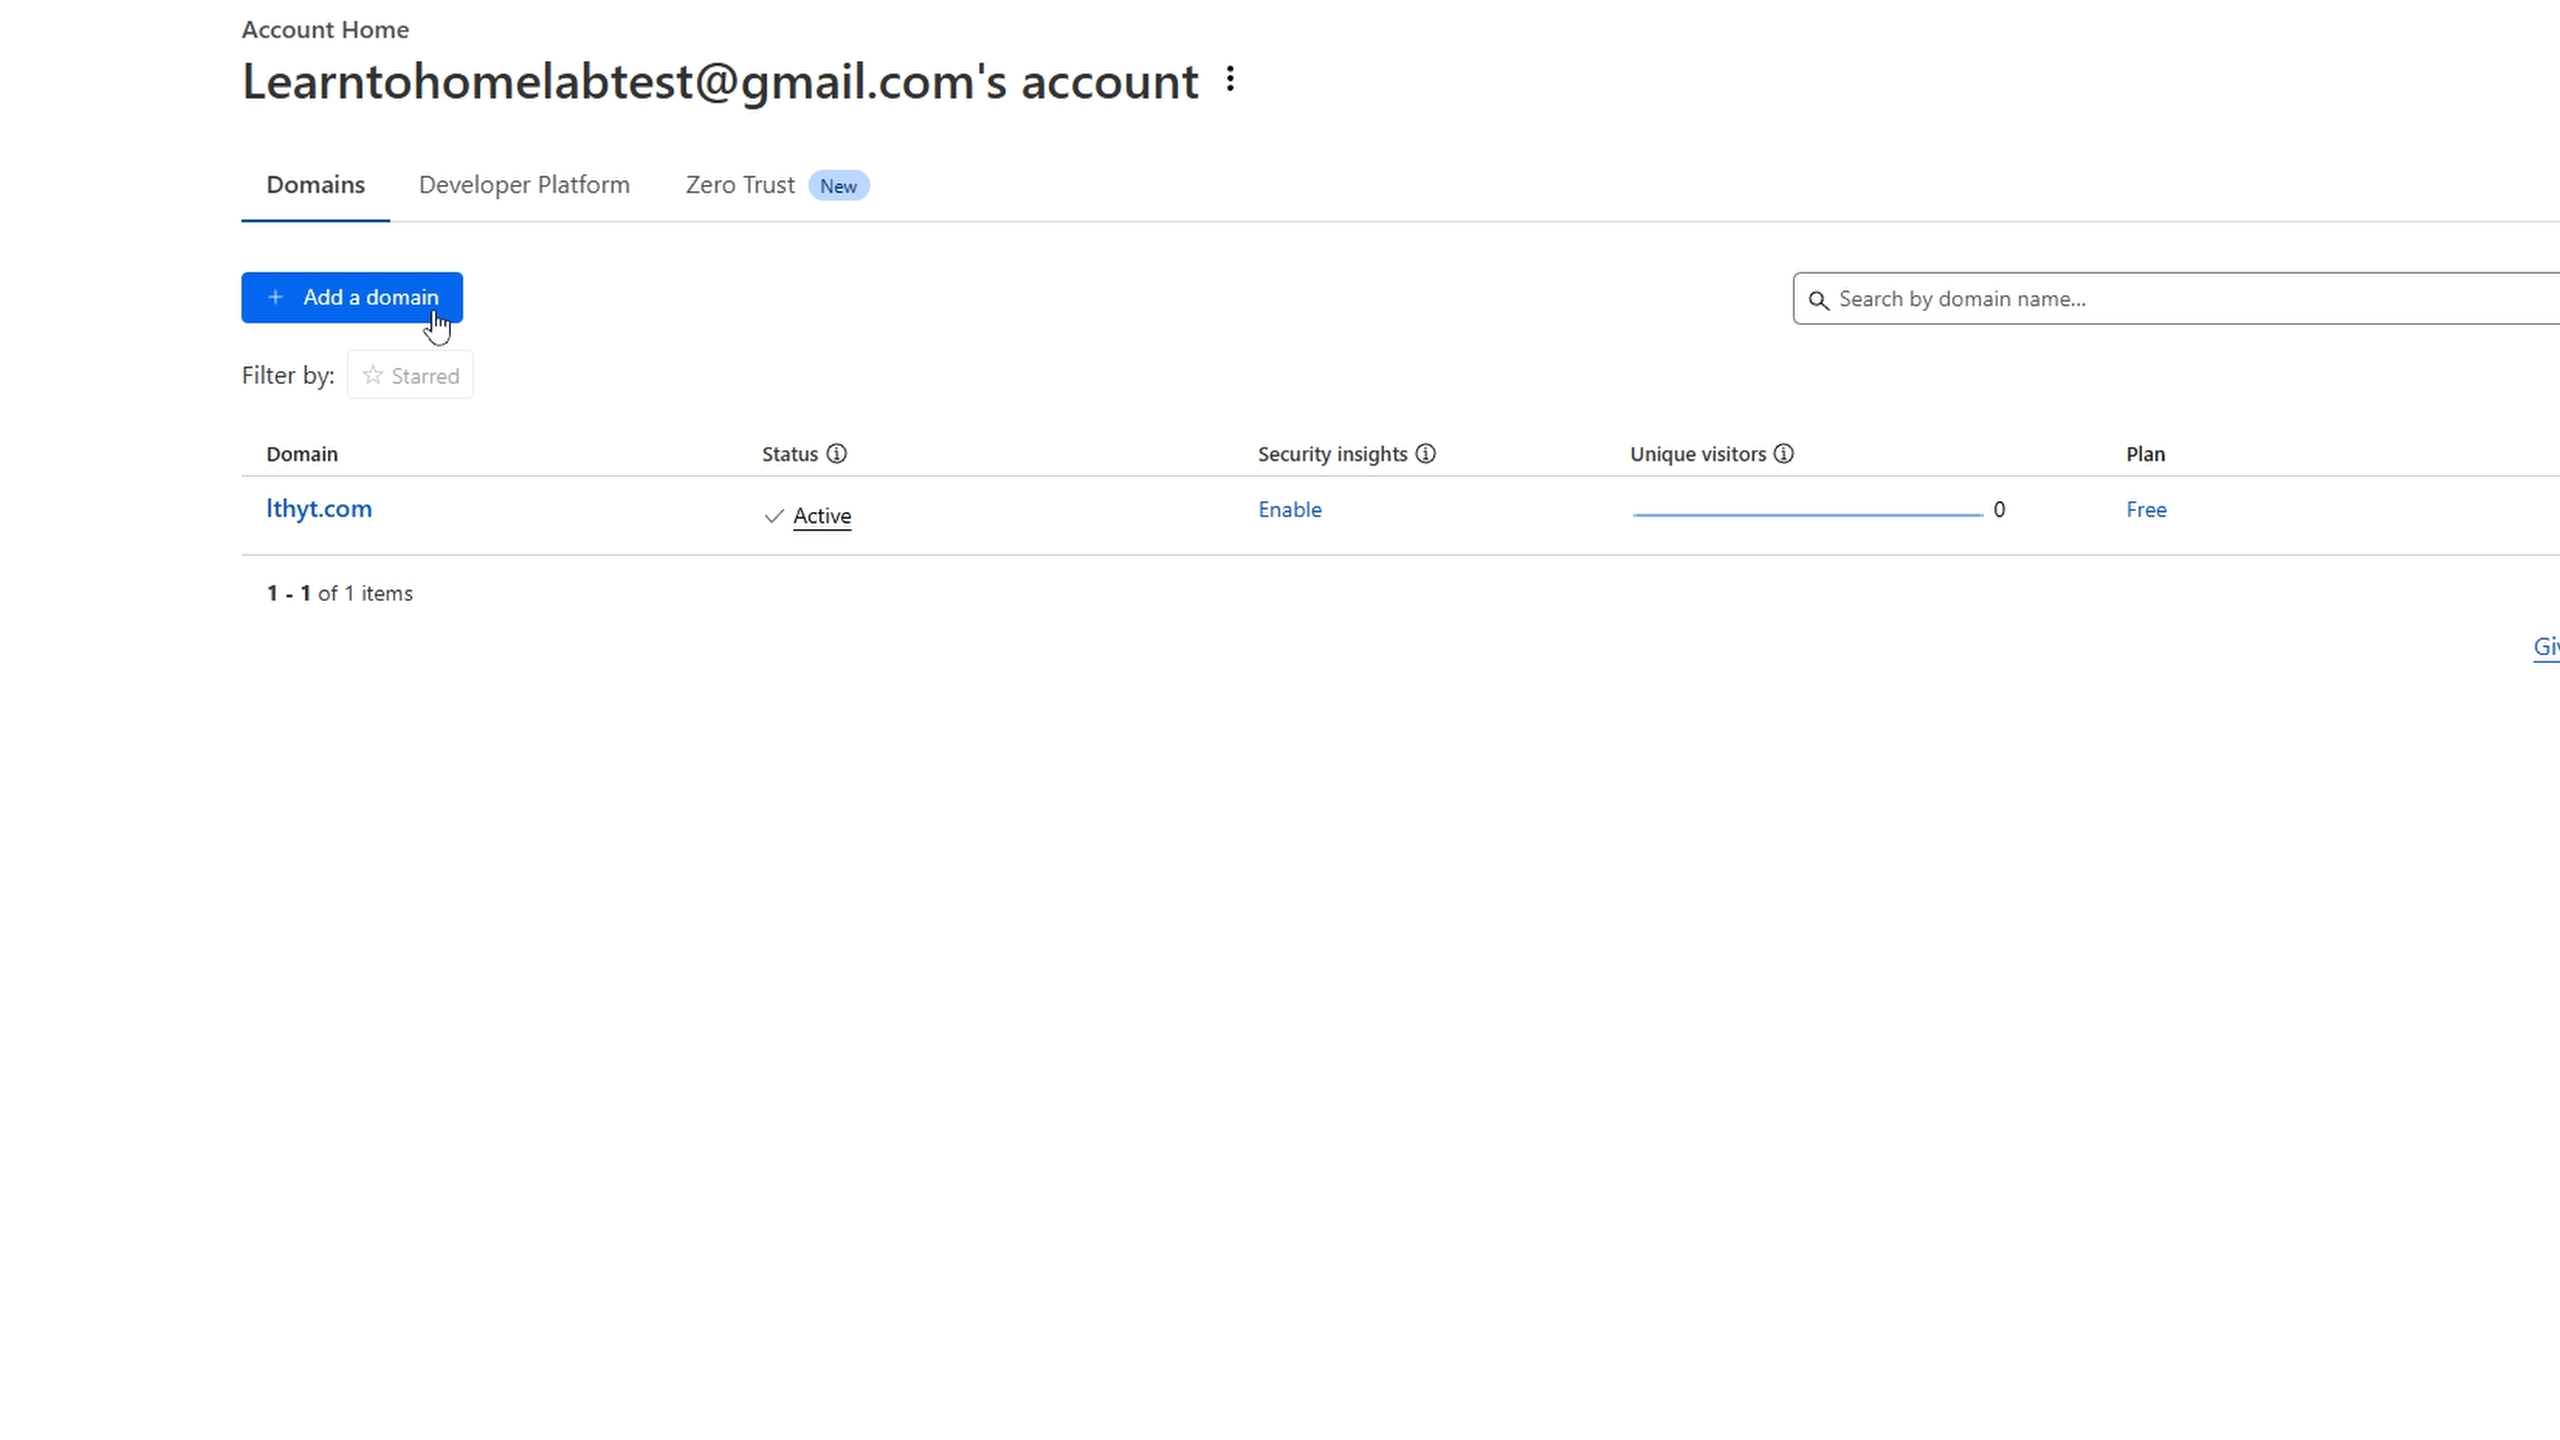This screenshot has height=1440, width=2560.
Task: Click the info icon next to Security insights
Action: [1424, 453]
